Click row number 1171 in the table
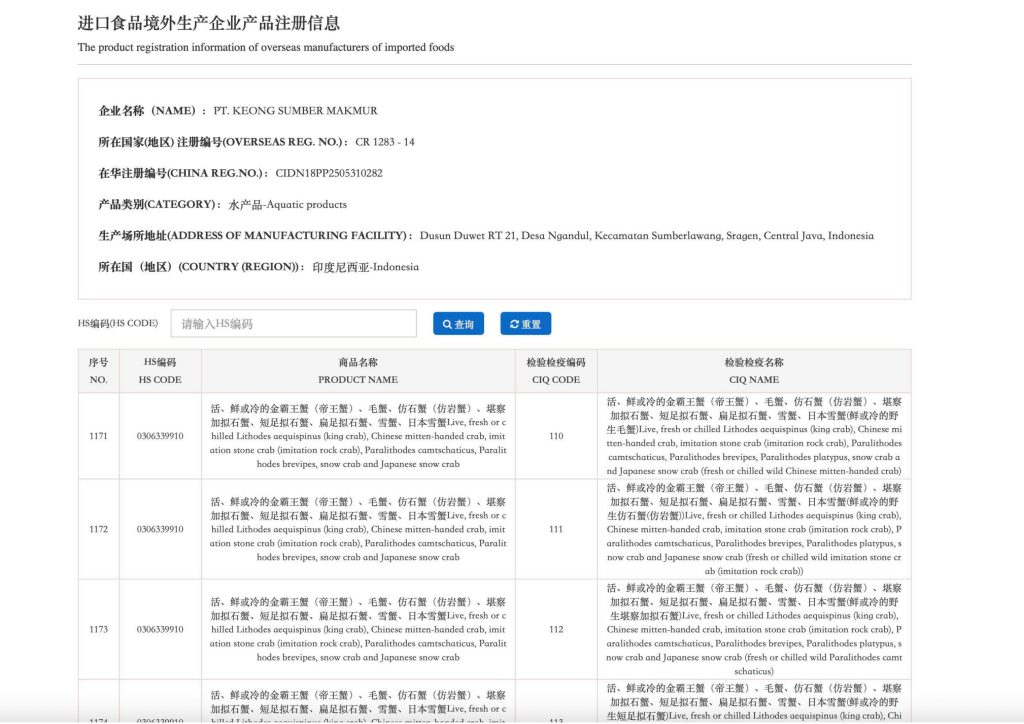1024x724 pixels. coord(98,436)
